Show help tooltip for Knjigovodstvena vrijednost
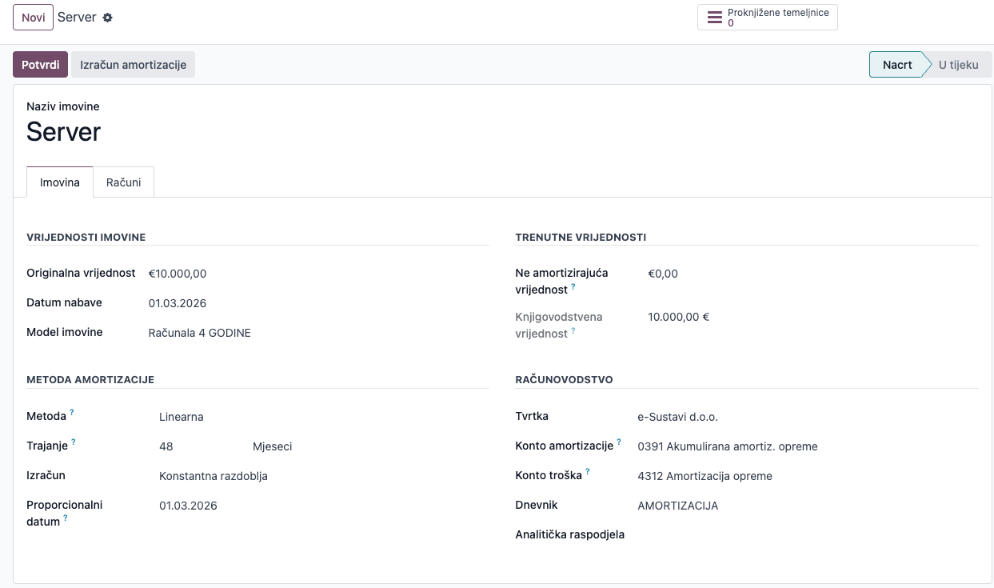 point(573,330)
